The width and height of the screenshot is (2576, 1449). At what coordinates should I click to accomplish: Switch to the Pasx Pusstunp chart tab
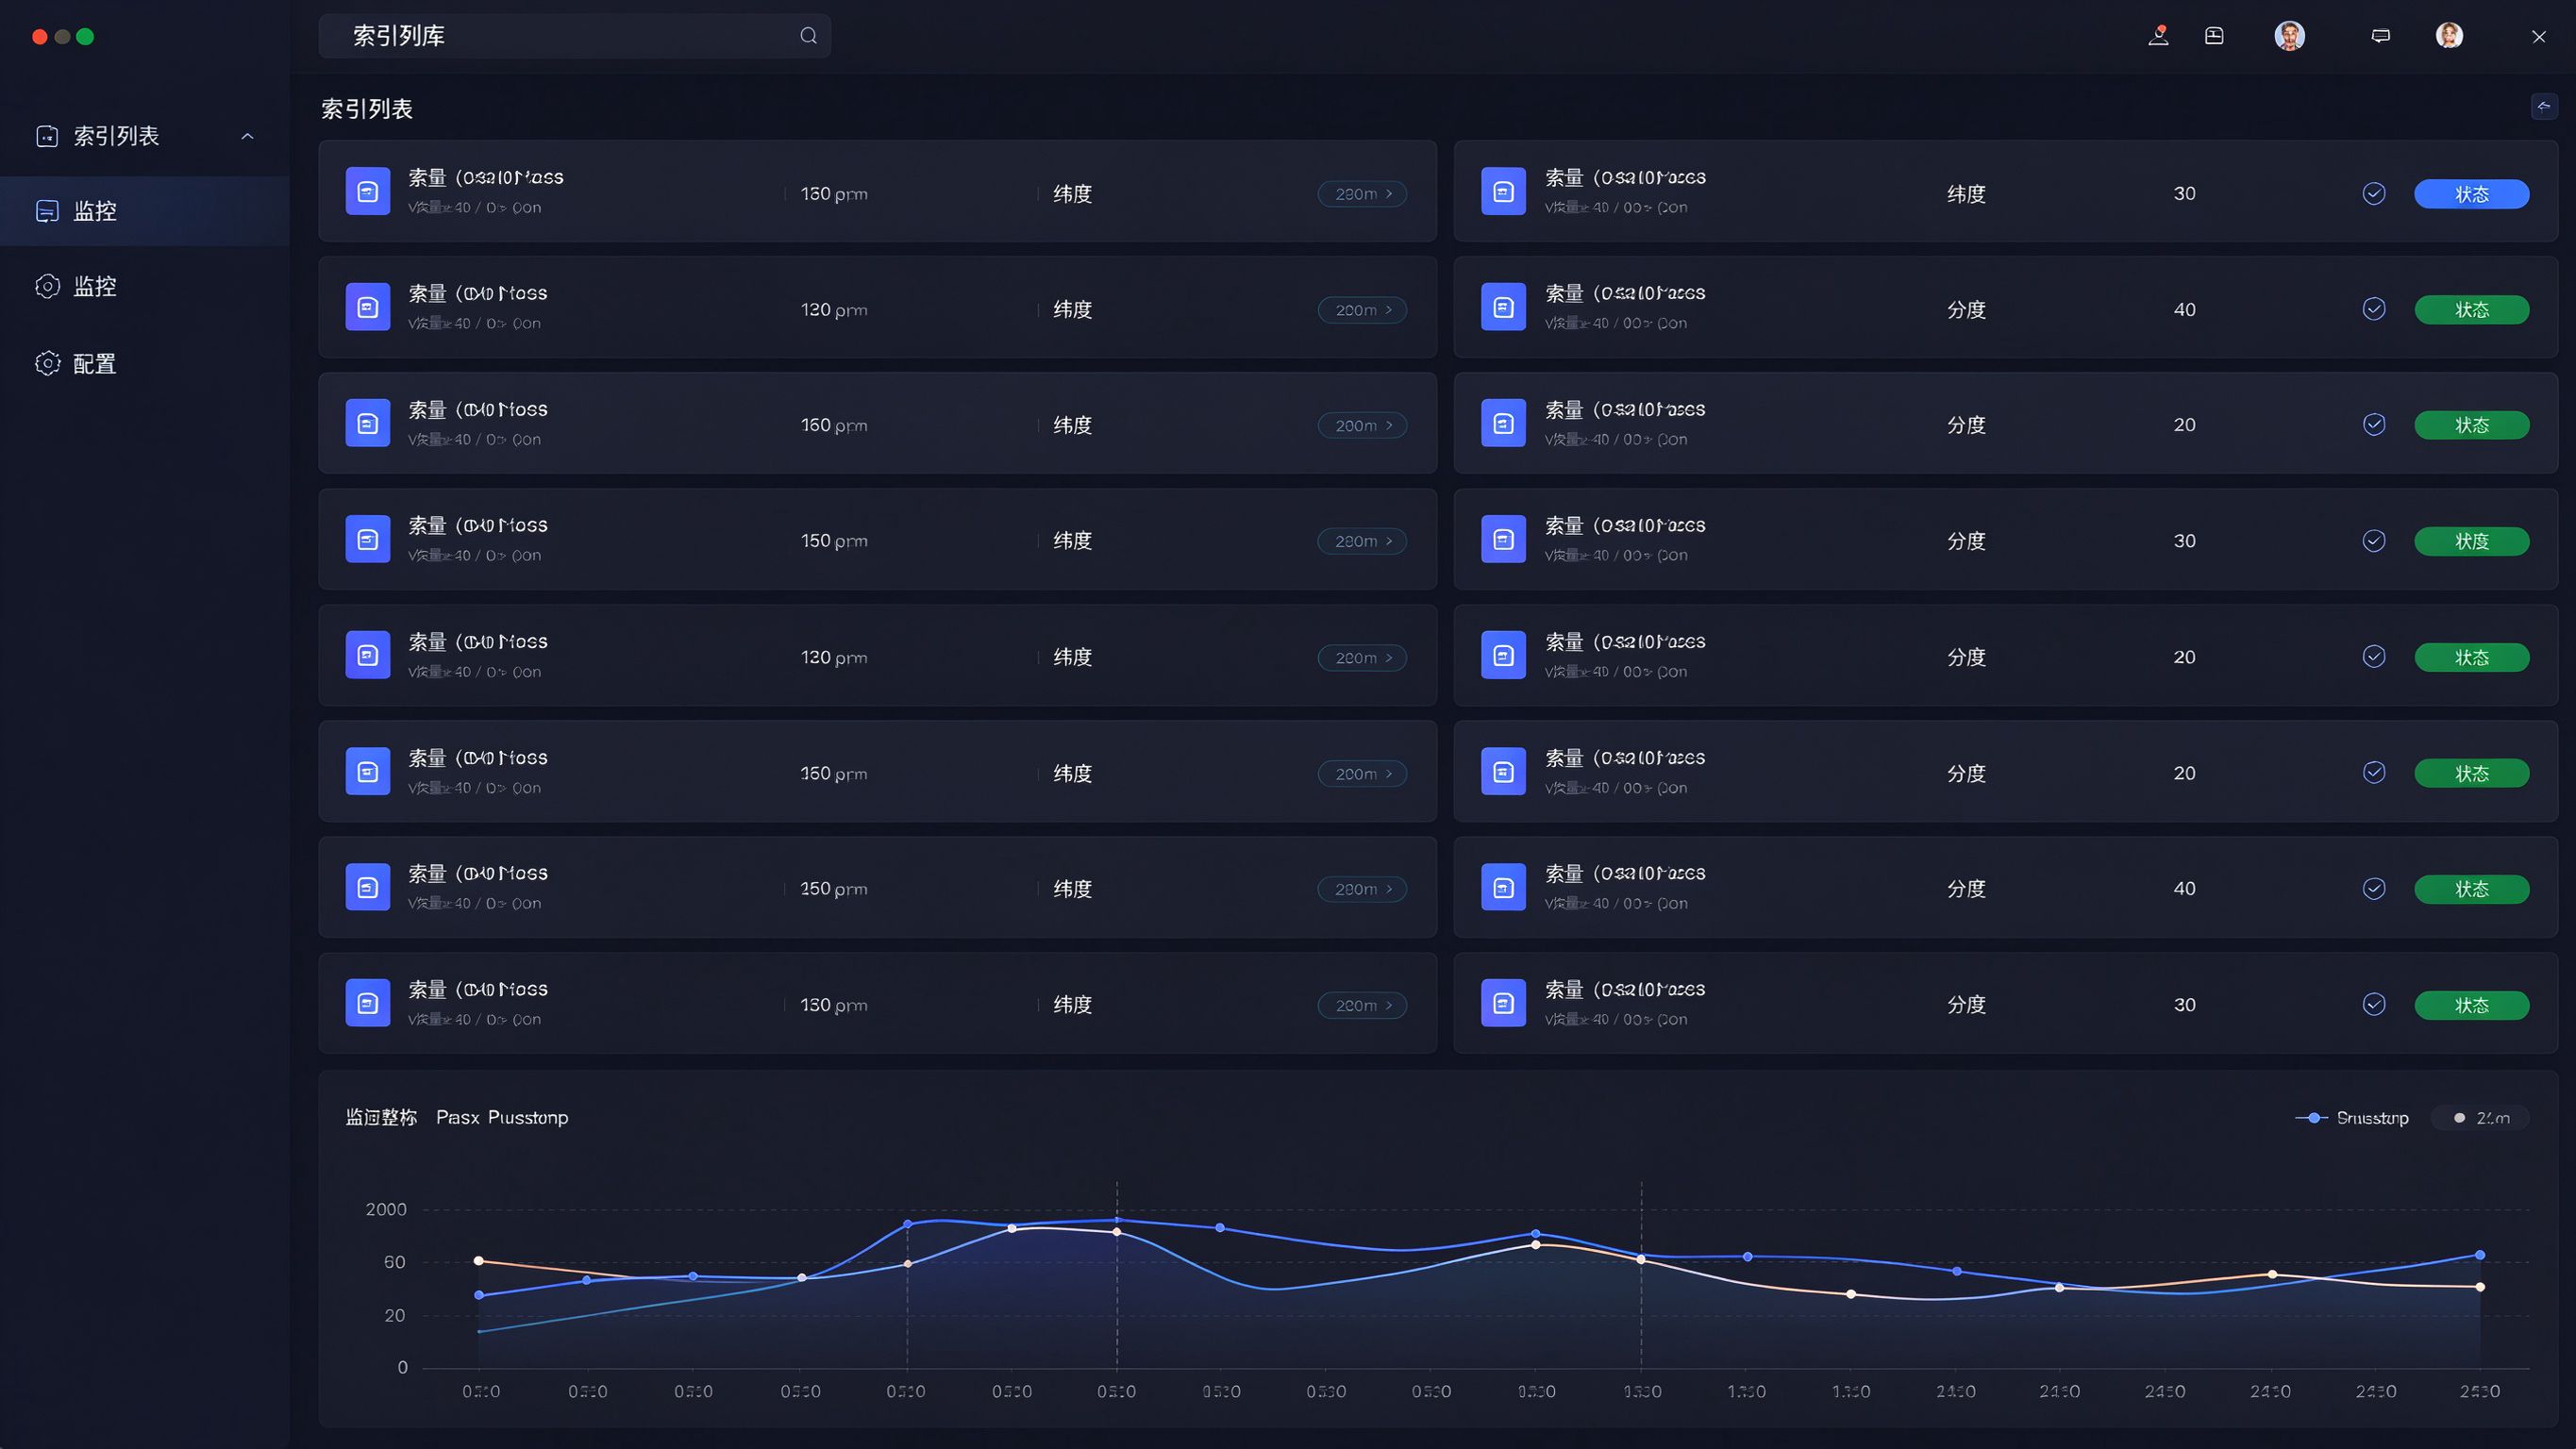point(502,1118)
